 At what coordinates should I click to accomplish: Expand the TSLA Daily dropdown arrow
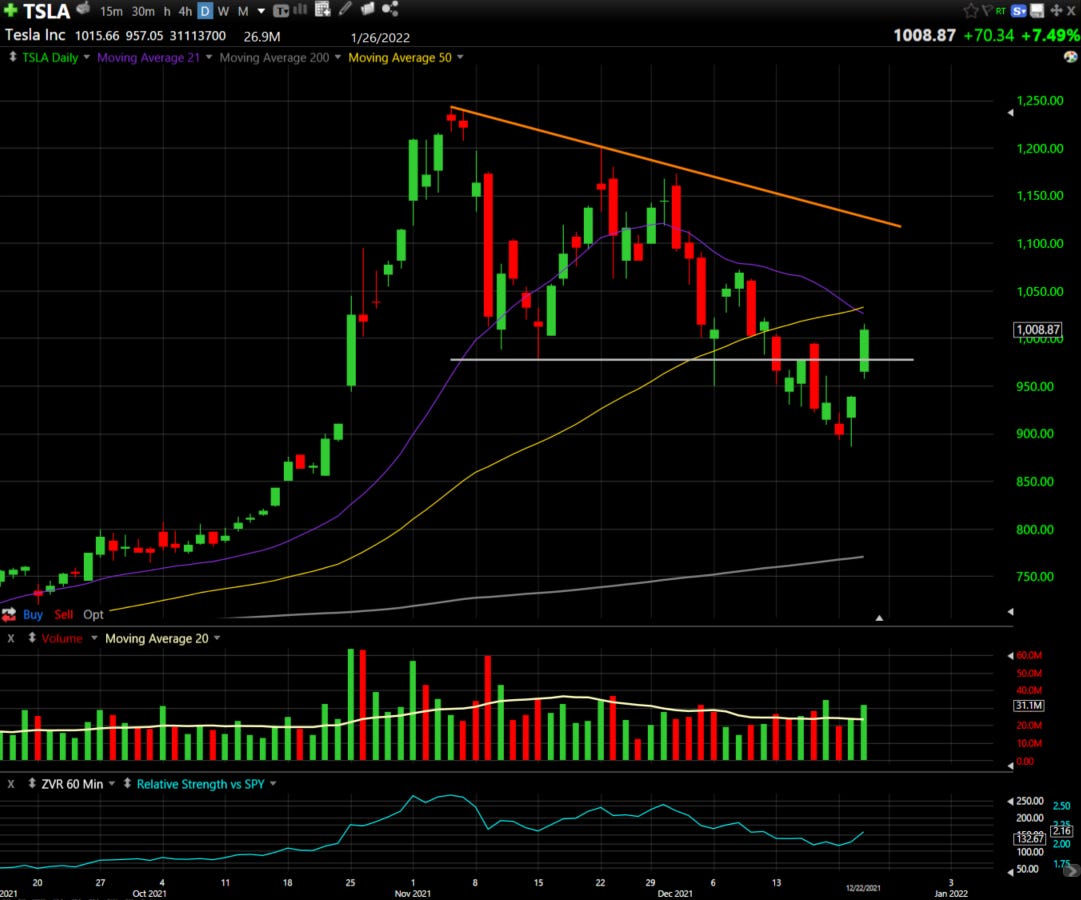tap(86, 57)
